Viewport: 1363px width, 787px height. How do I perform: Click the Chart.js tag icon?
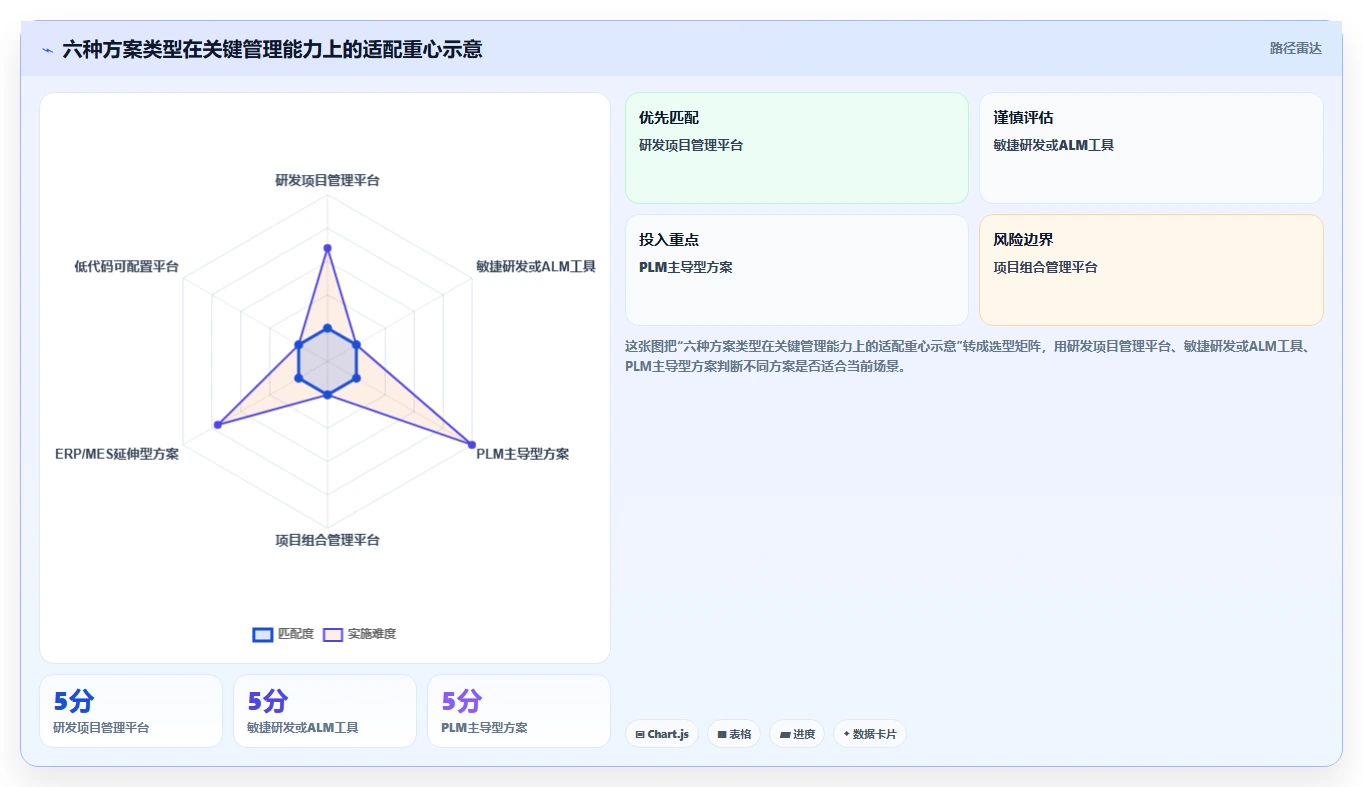click(x=640, y=734)
